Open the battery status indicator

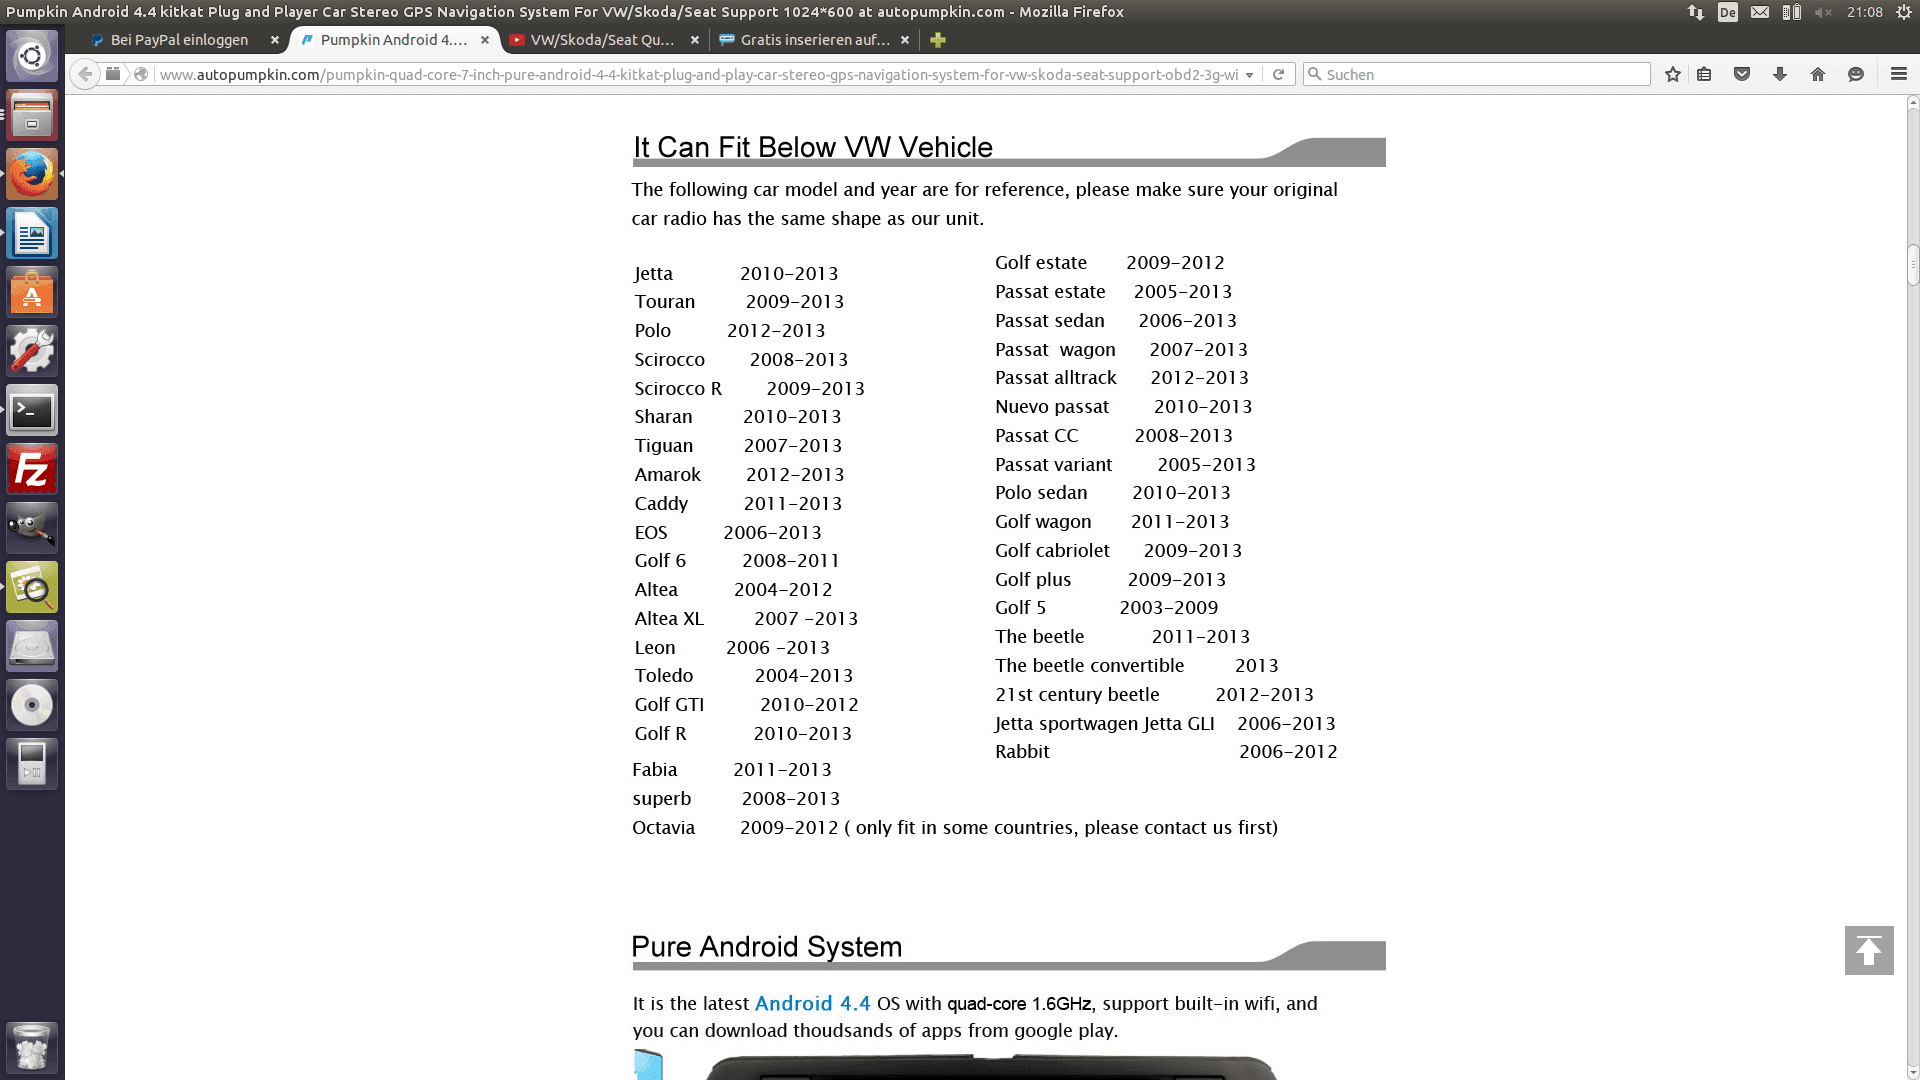point(1791,12)
